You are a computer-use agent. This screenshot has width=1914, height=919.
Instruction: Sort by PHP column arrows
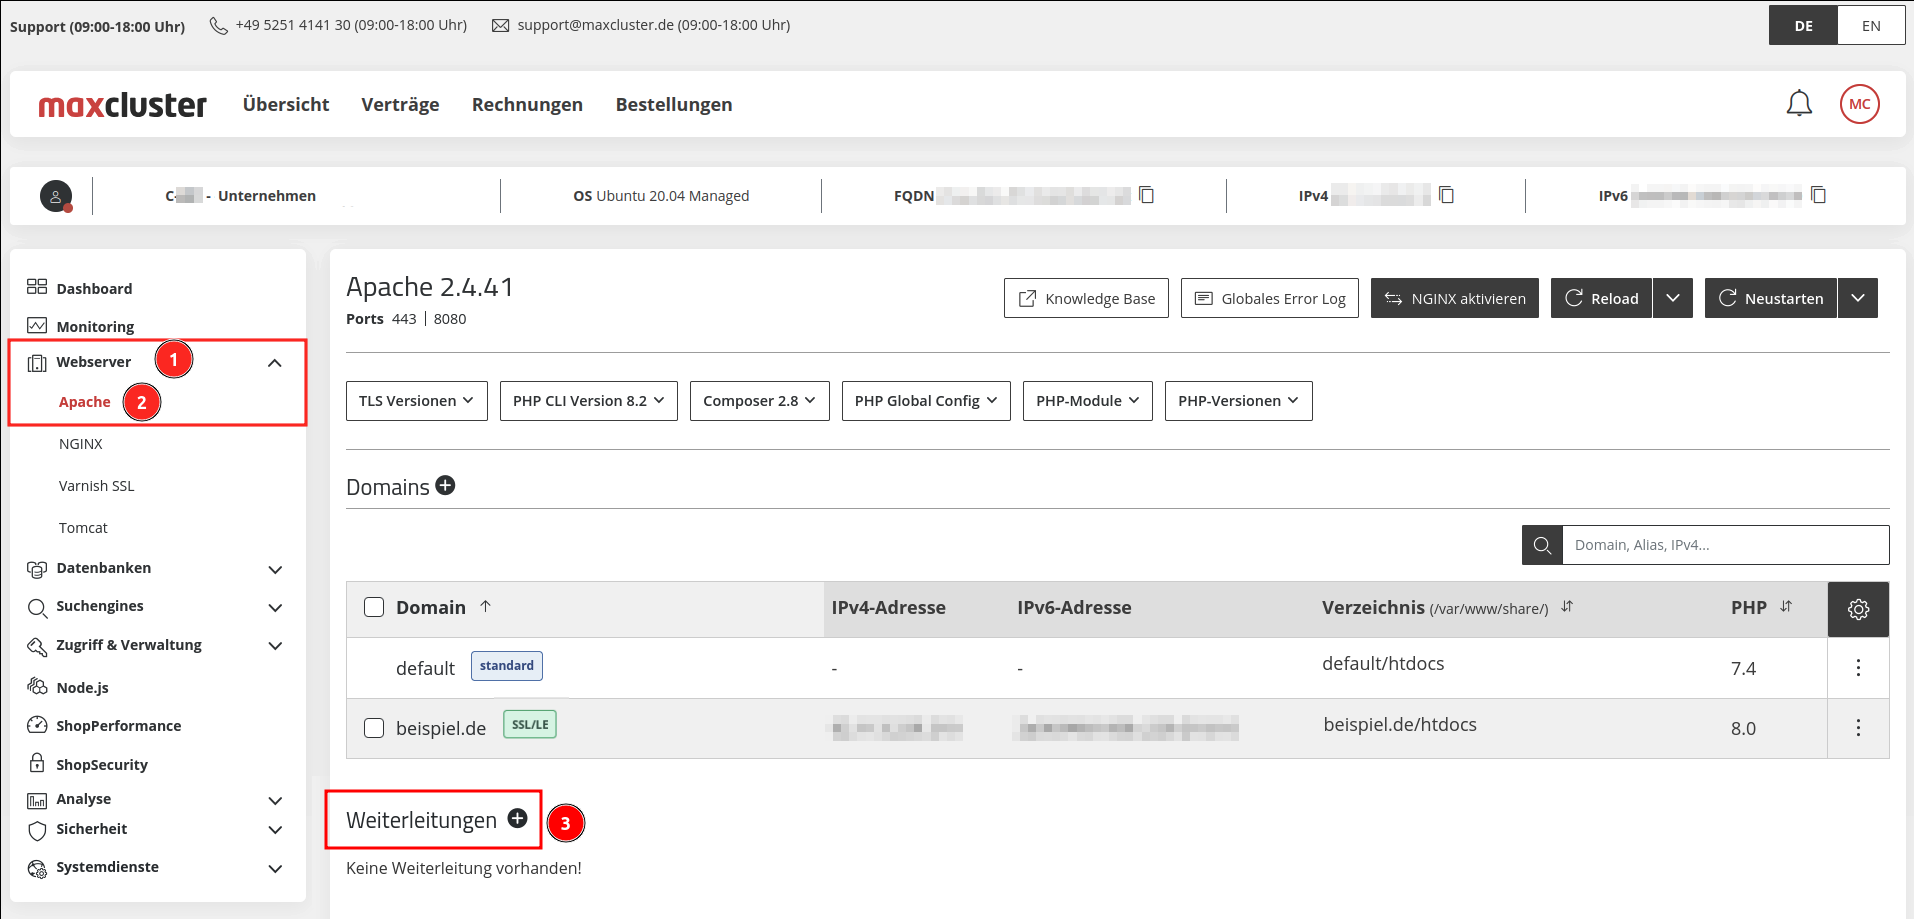(x=1786, y=607)
